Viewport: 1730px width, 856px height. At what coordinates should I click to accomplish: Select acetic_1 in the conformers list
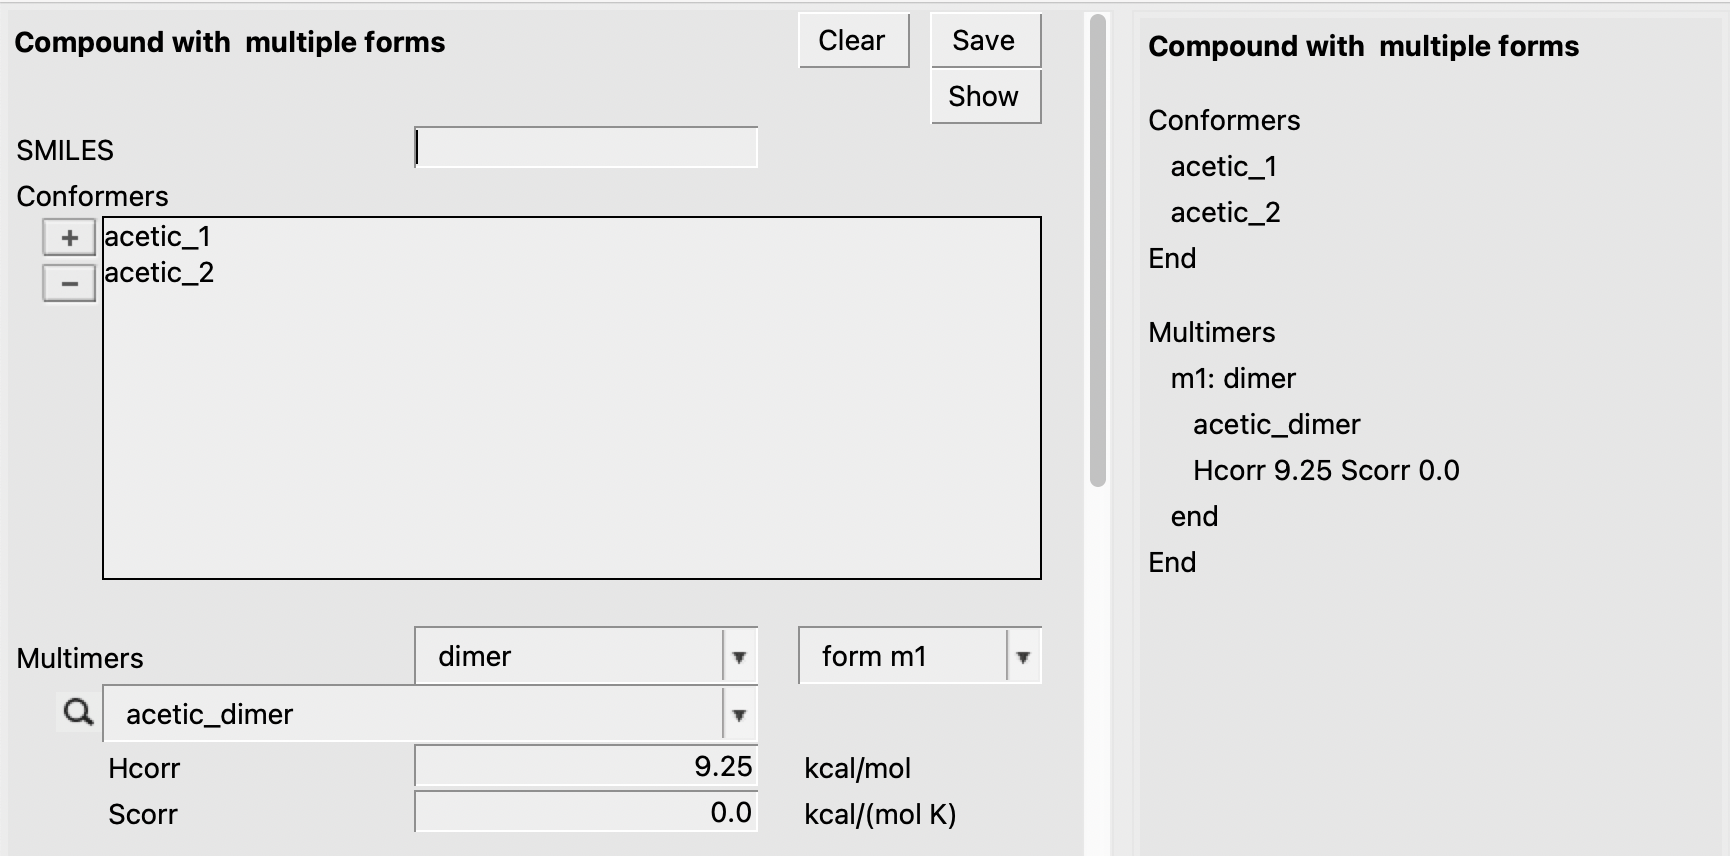158,237
